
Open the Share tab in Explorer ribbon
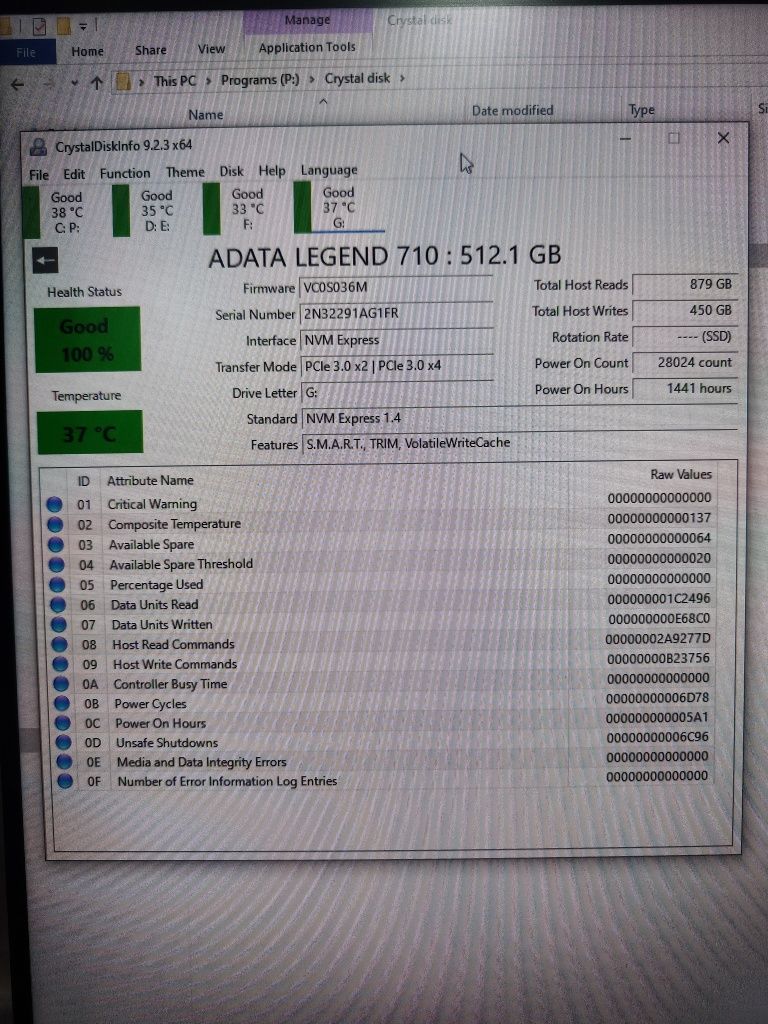pyautogui.click(x=150, y=50)
